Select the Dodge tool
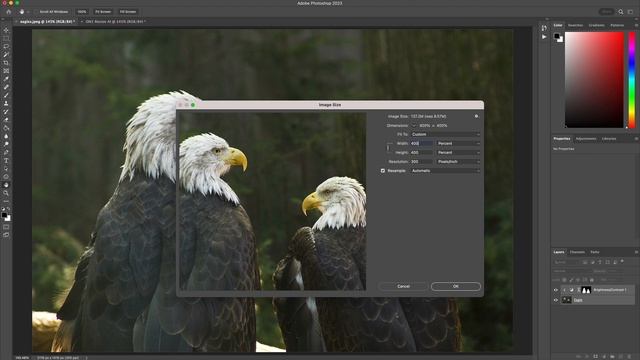Viewport: 640px width, 360px height. [6, 144]
